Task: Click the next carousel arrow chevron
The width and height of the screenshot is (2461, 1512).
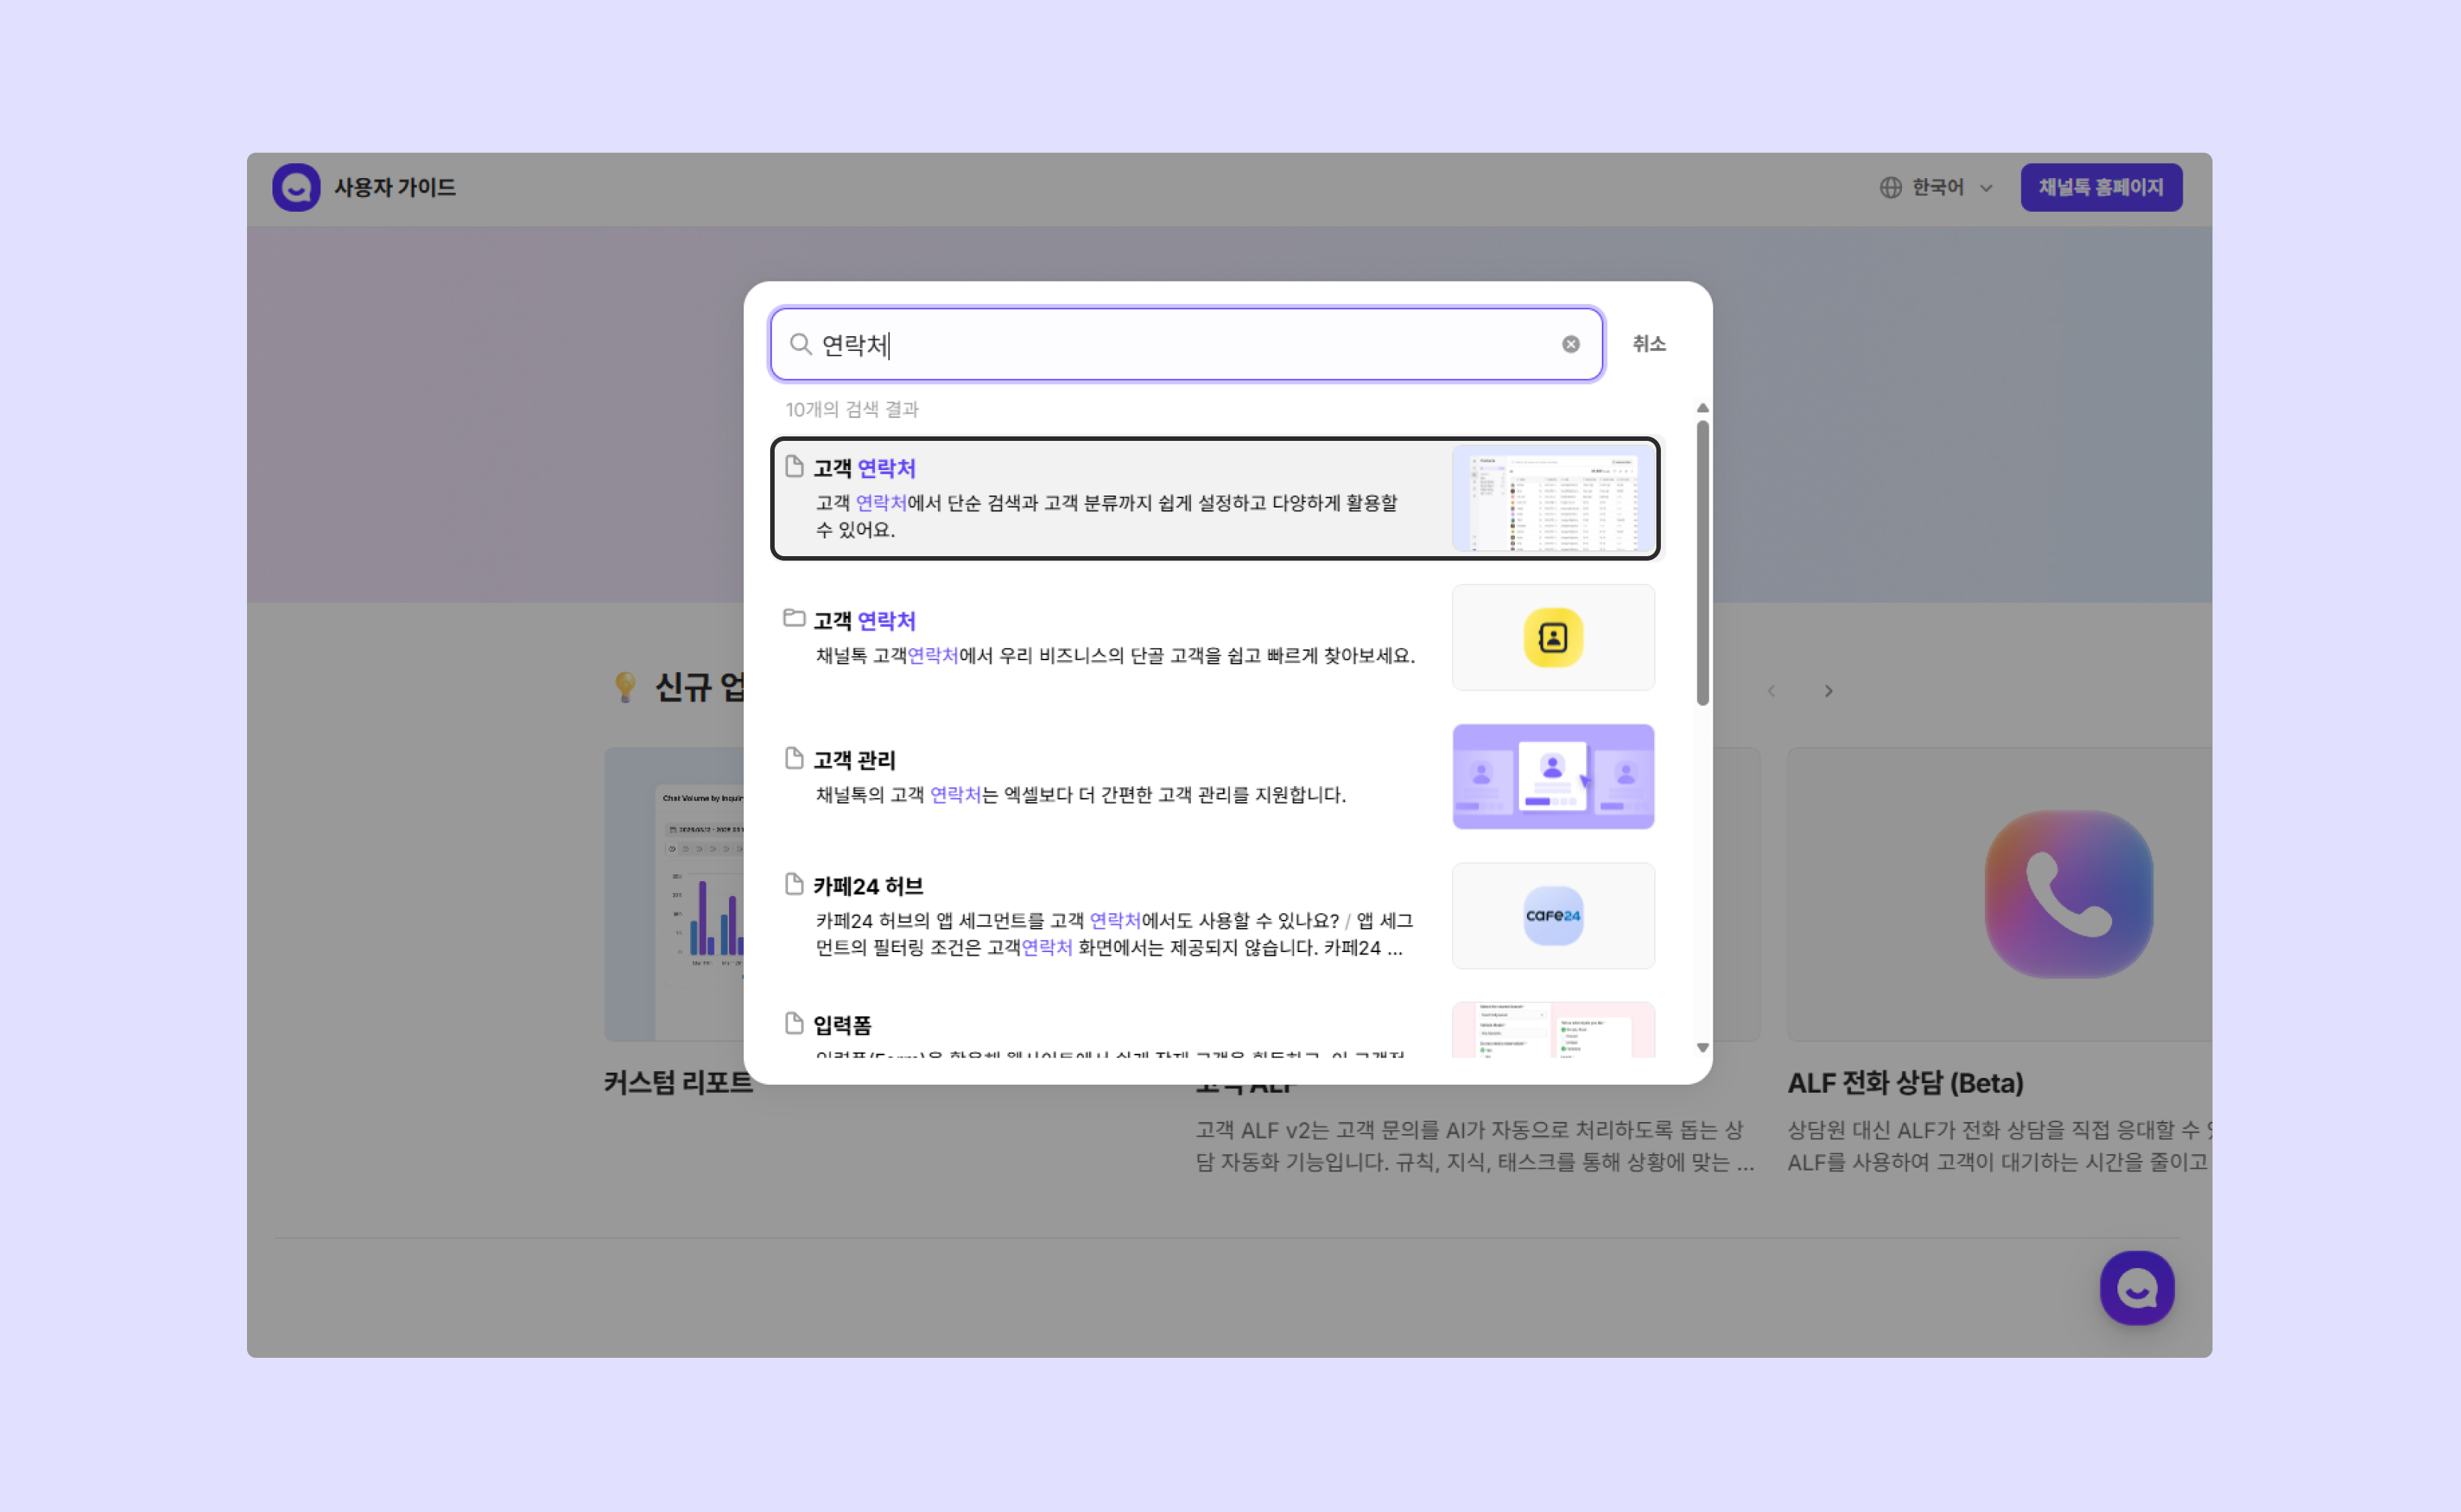Action: 1828,691
